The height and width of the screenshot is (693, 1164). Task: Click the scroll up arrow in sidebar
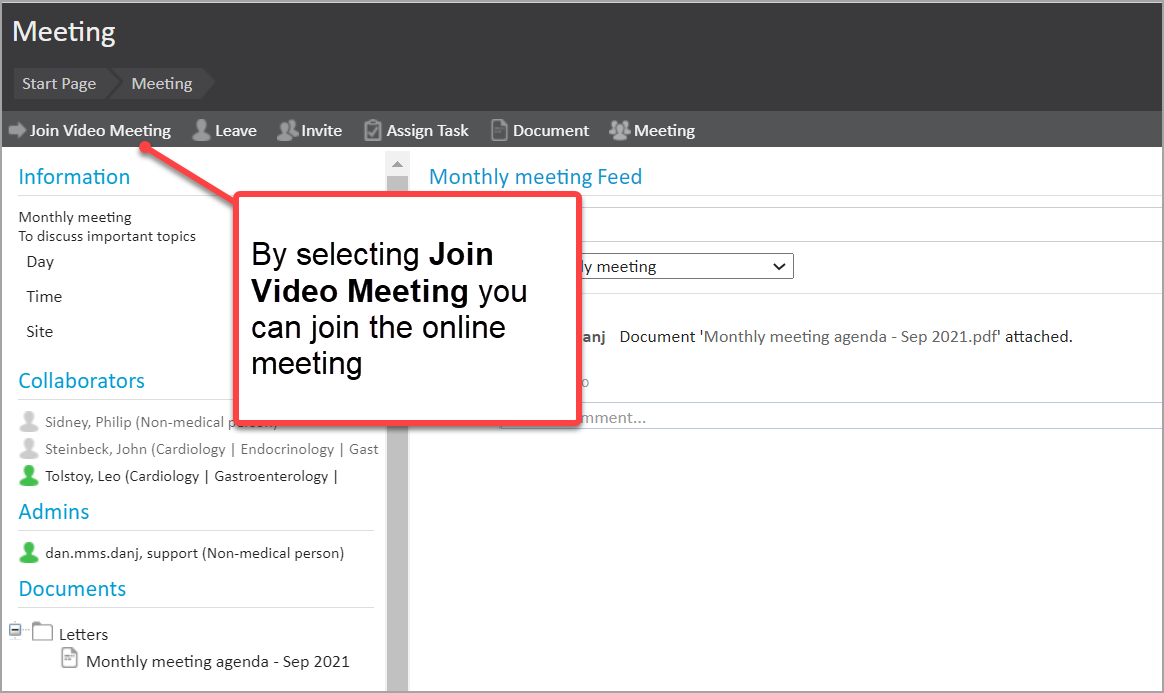coord(397,164)
